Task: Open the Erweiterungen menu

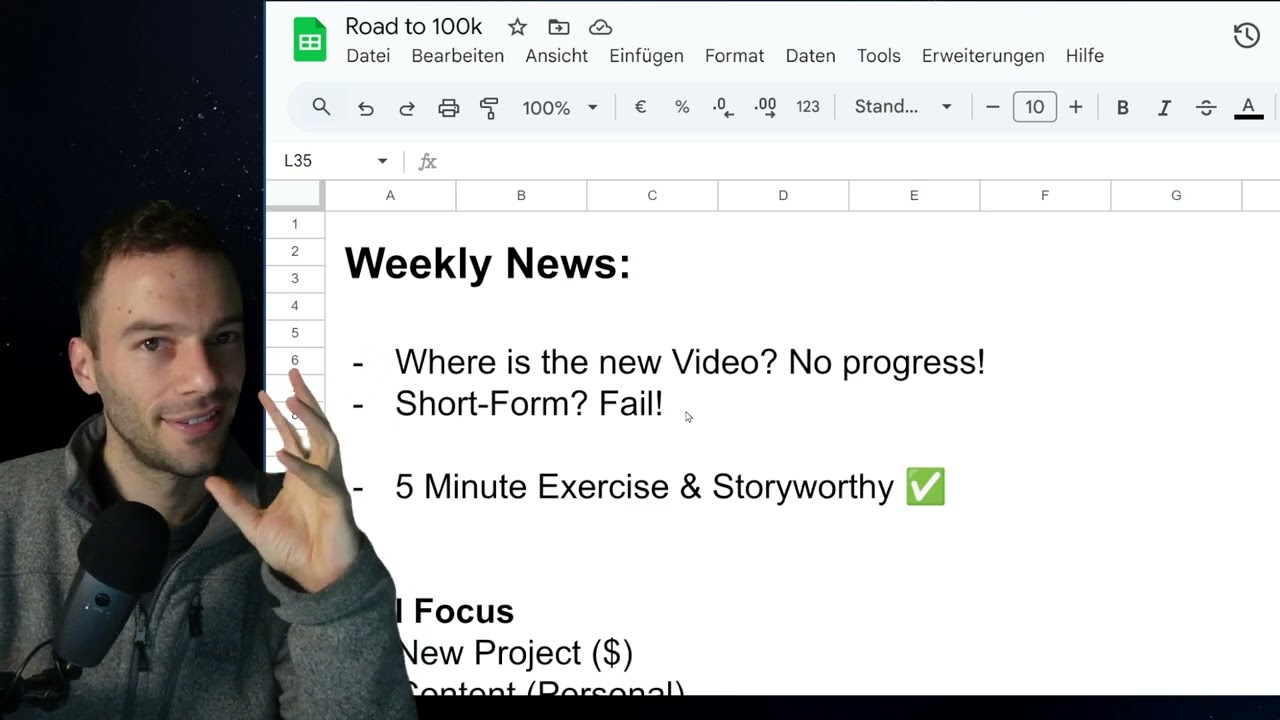Action: (983, 56)
